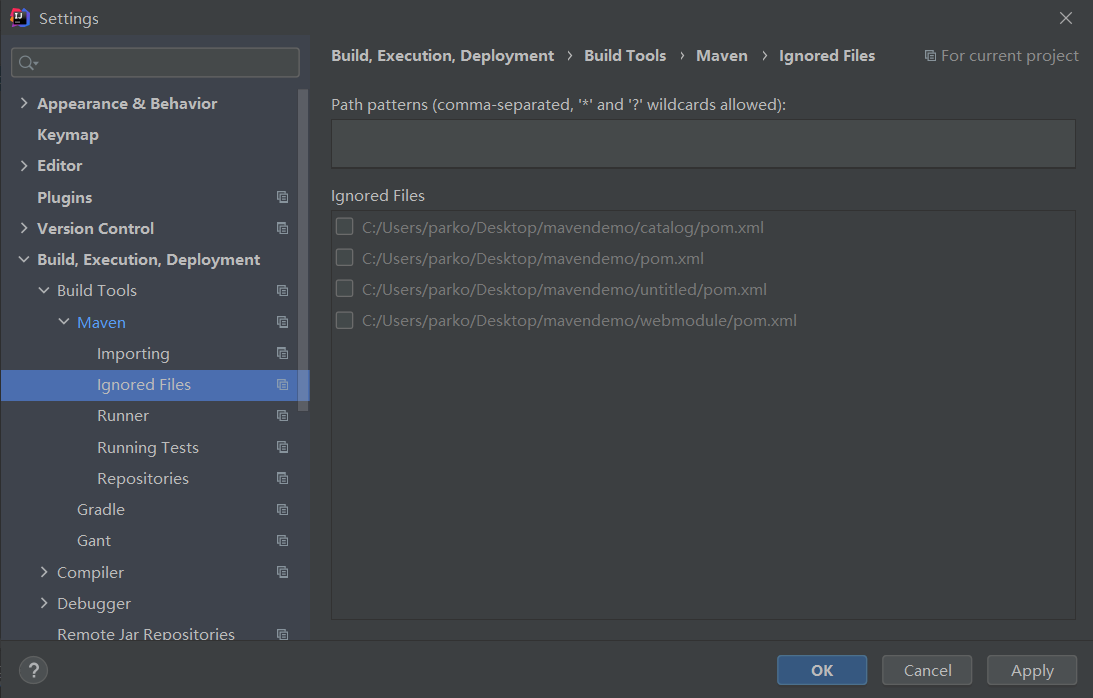
Task: Select Gant in the settings tree
Action: point(94,540)
